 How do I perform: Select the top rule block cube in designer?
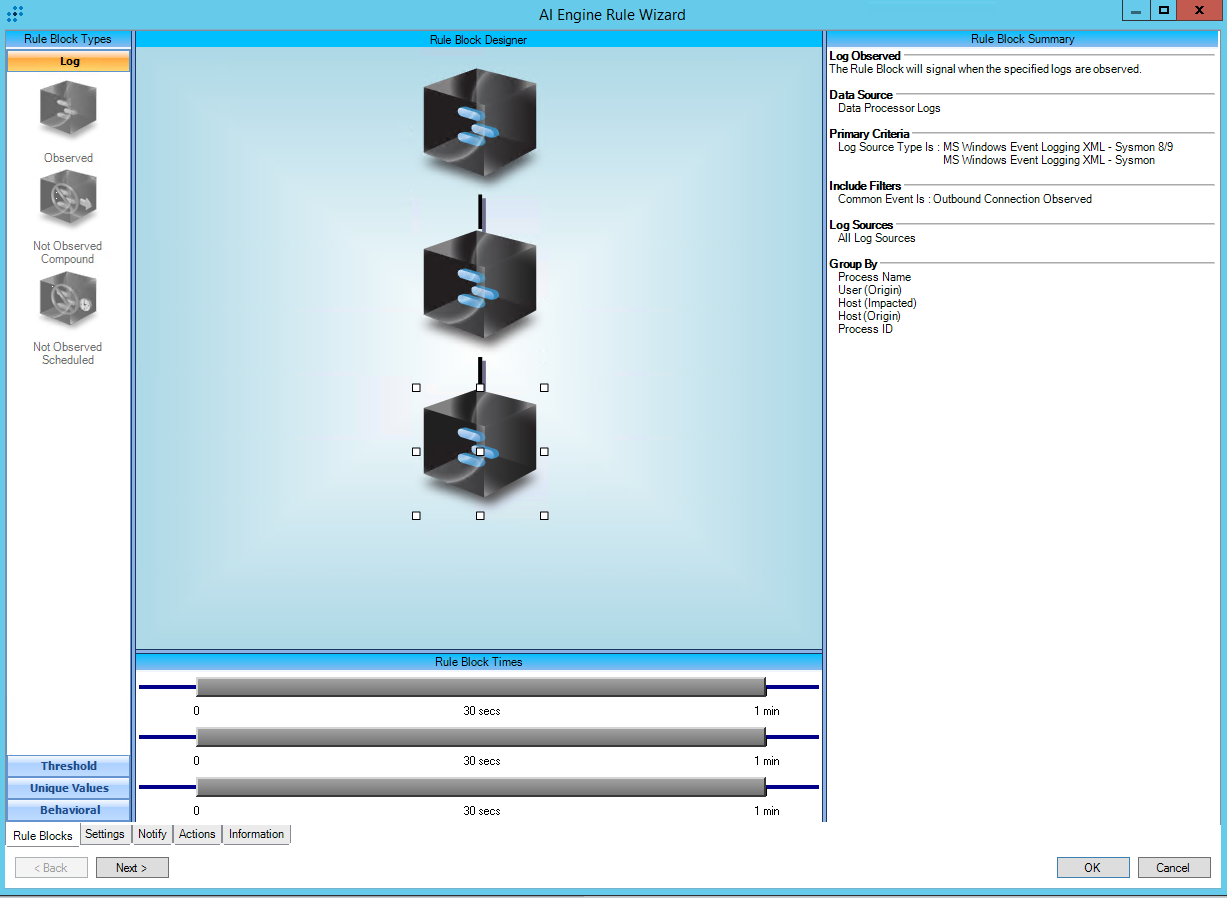click(x=480, y=123)
